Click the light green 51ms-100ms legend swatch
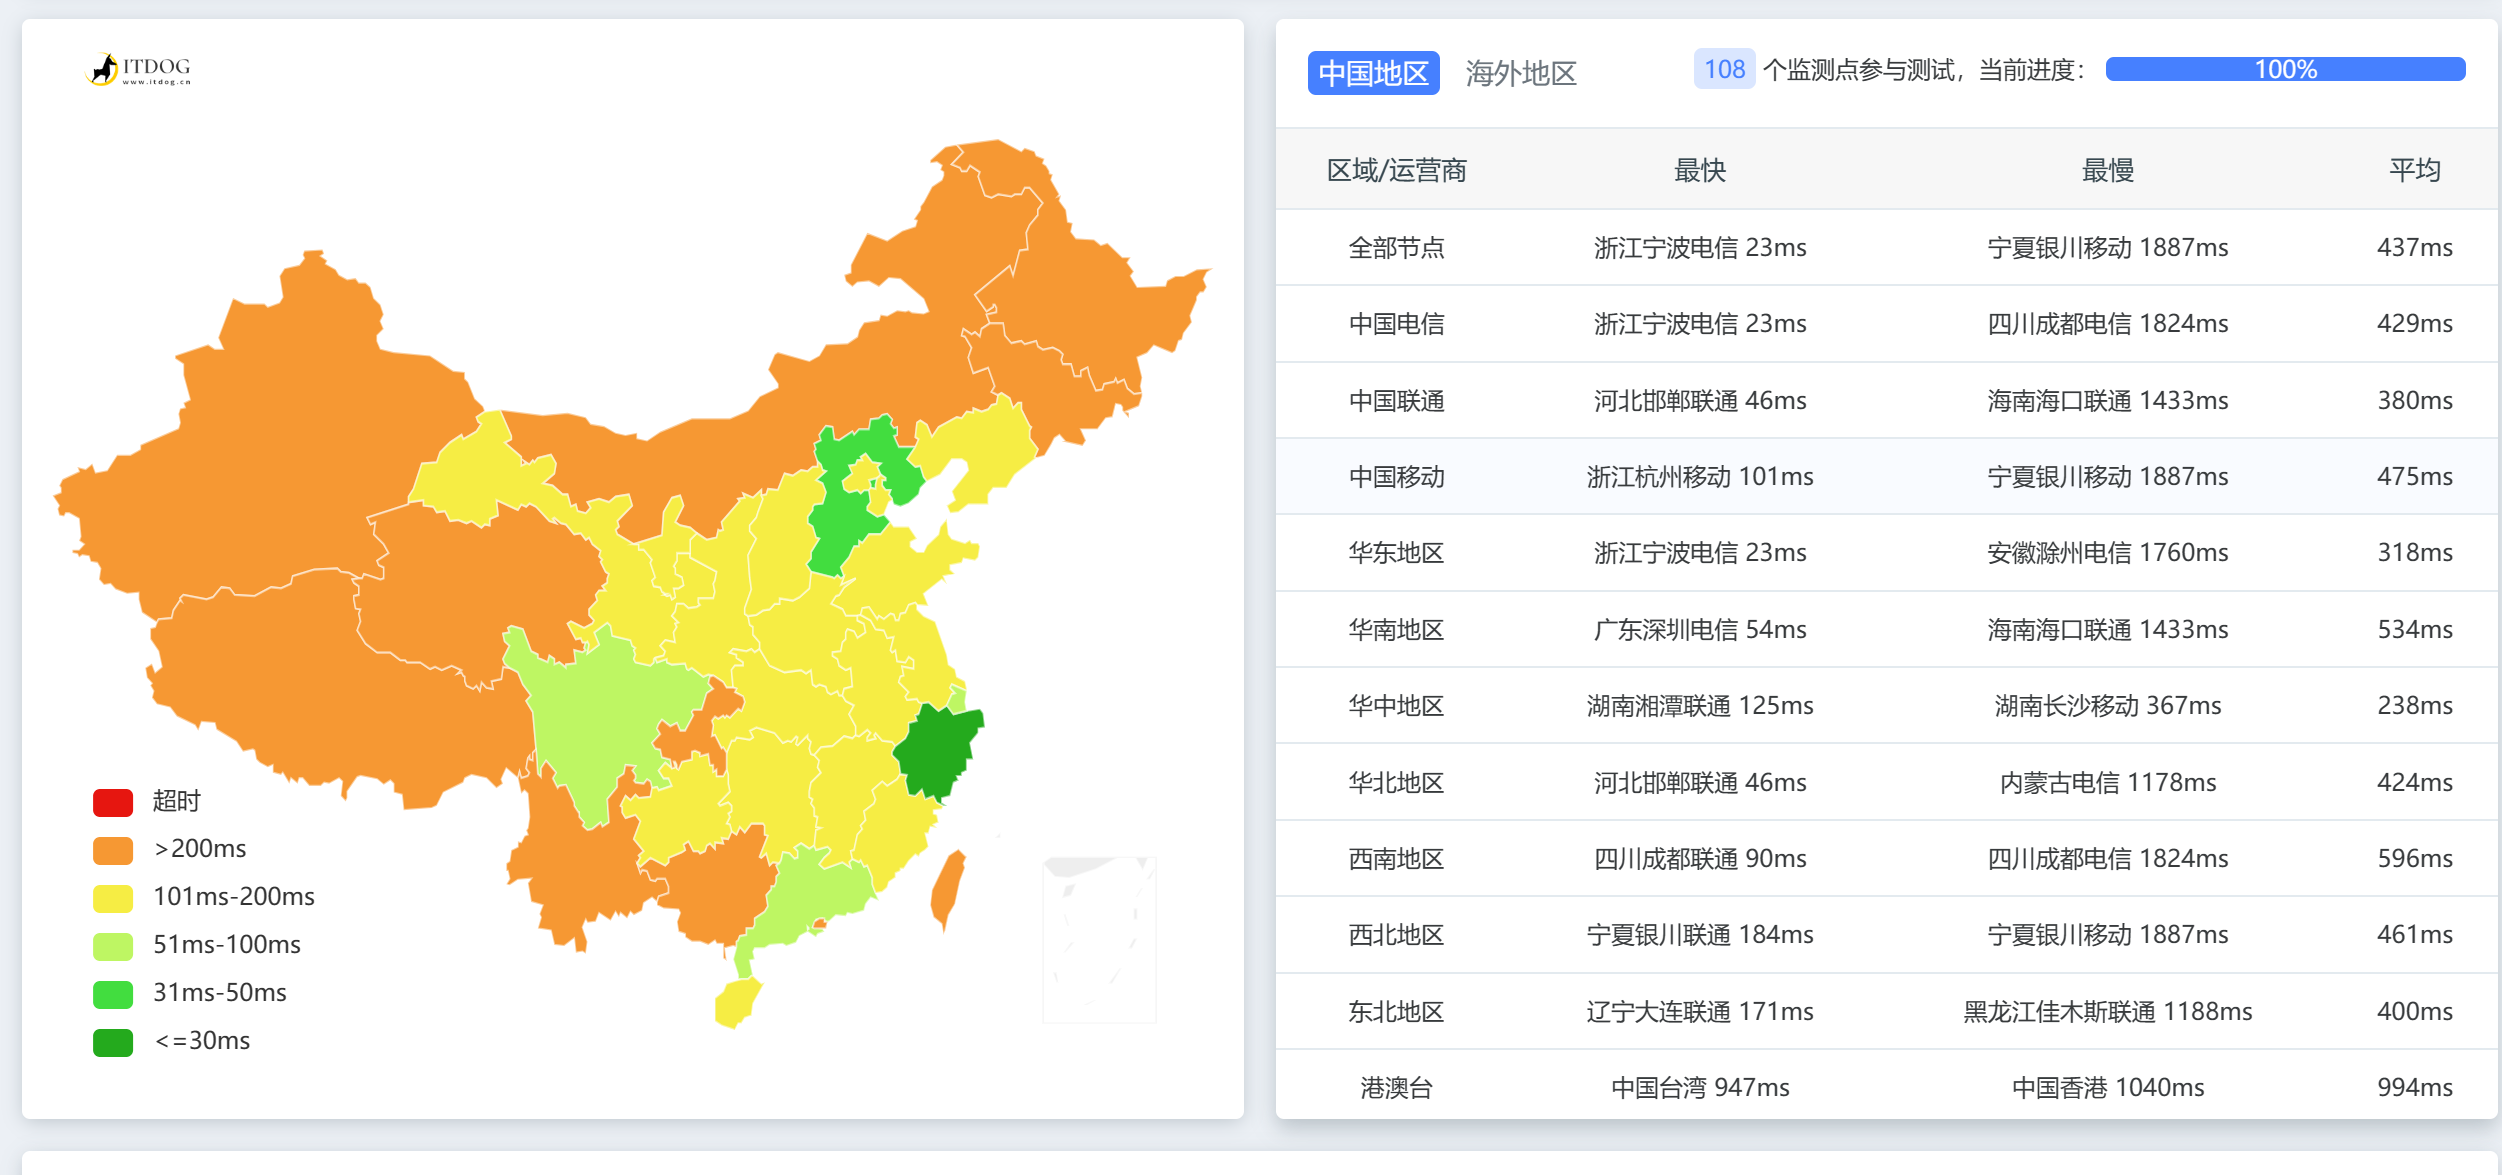The width and height of the screenshot is (2502, 1175). point(112,945)
